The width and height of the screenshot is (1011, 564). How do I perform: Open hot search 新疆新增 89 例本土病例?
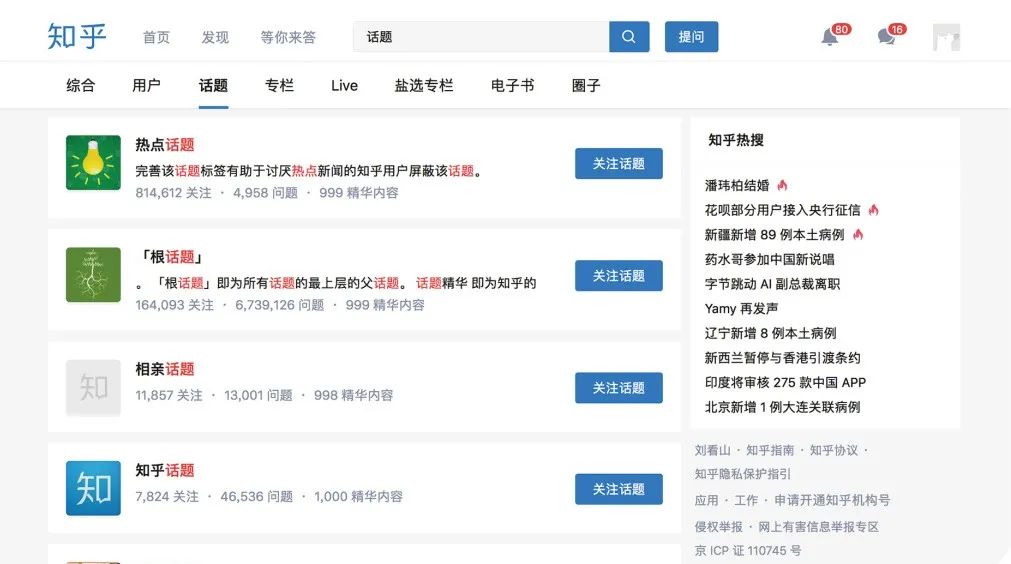[774, 235]
